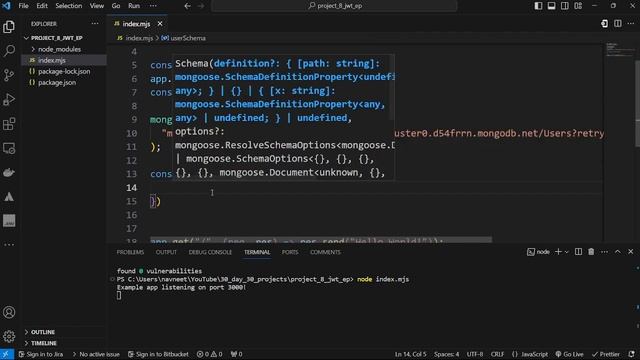Switch to the PROBLEMS panel tab
640x360 pixels.
(130, 252)
